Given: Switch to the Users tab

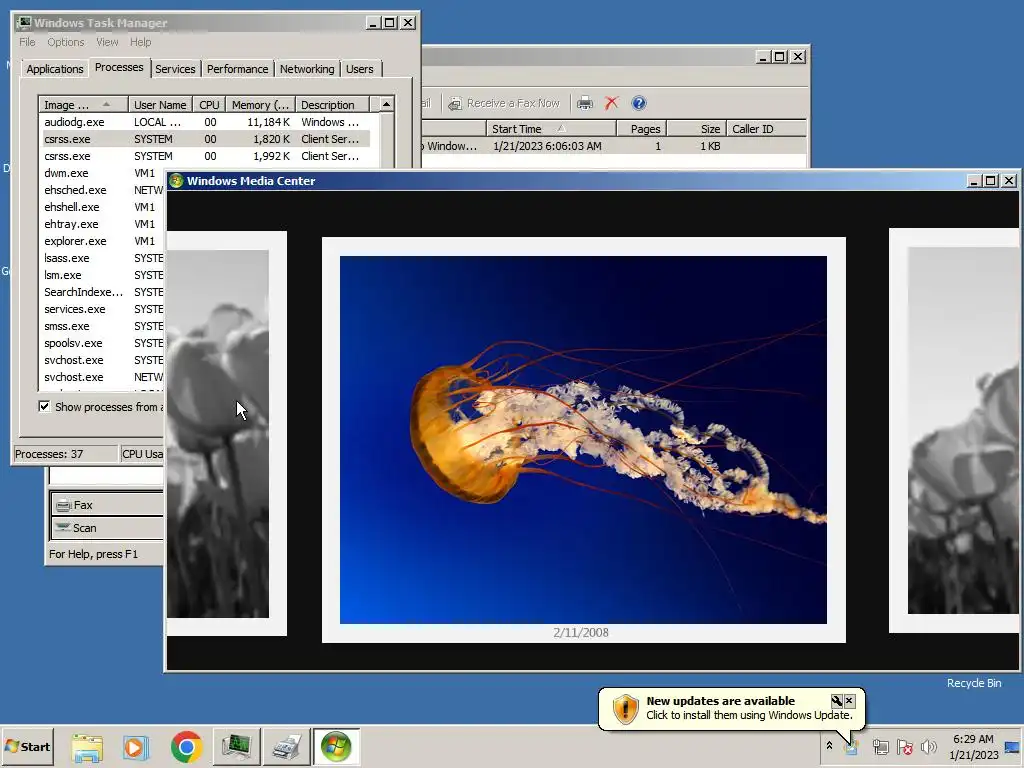Looking at the screenshot, I should [360, 69].
